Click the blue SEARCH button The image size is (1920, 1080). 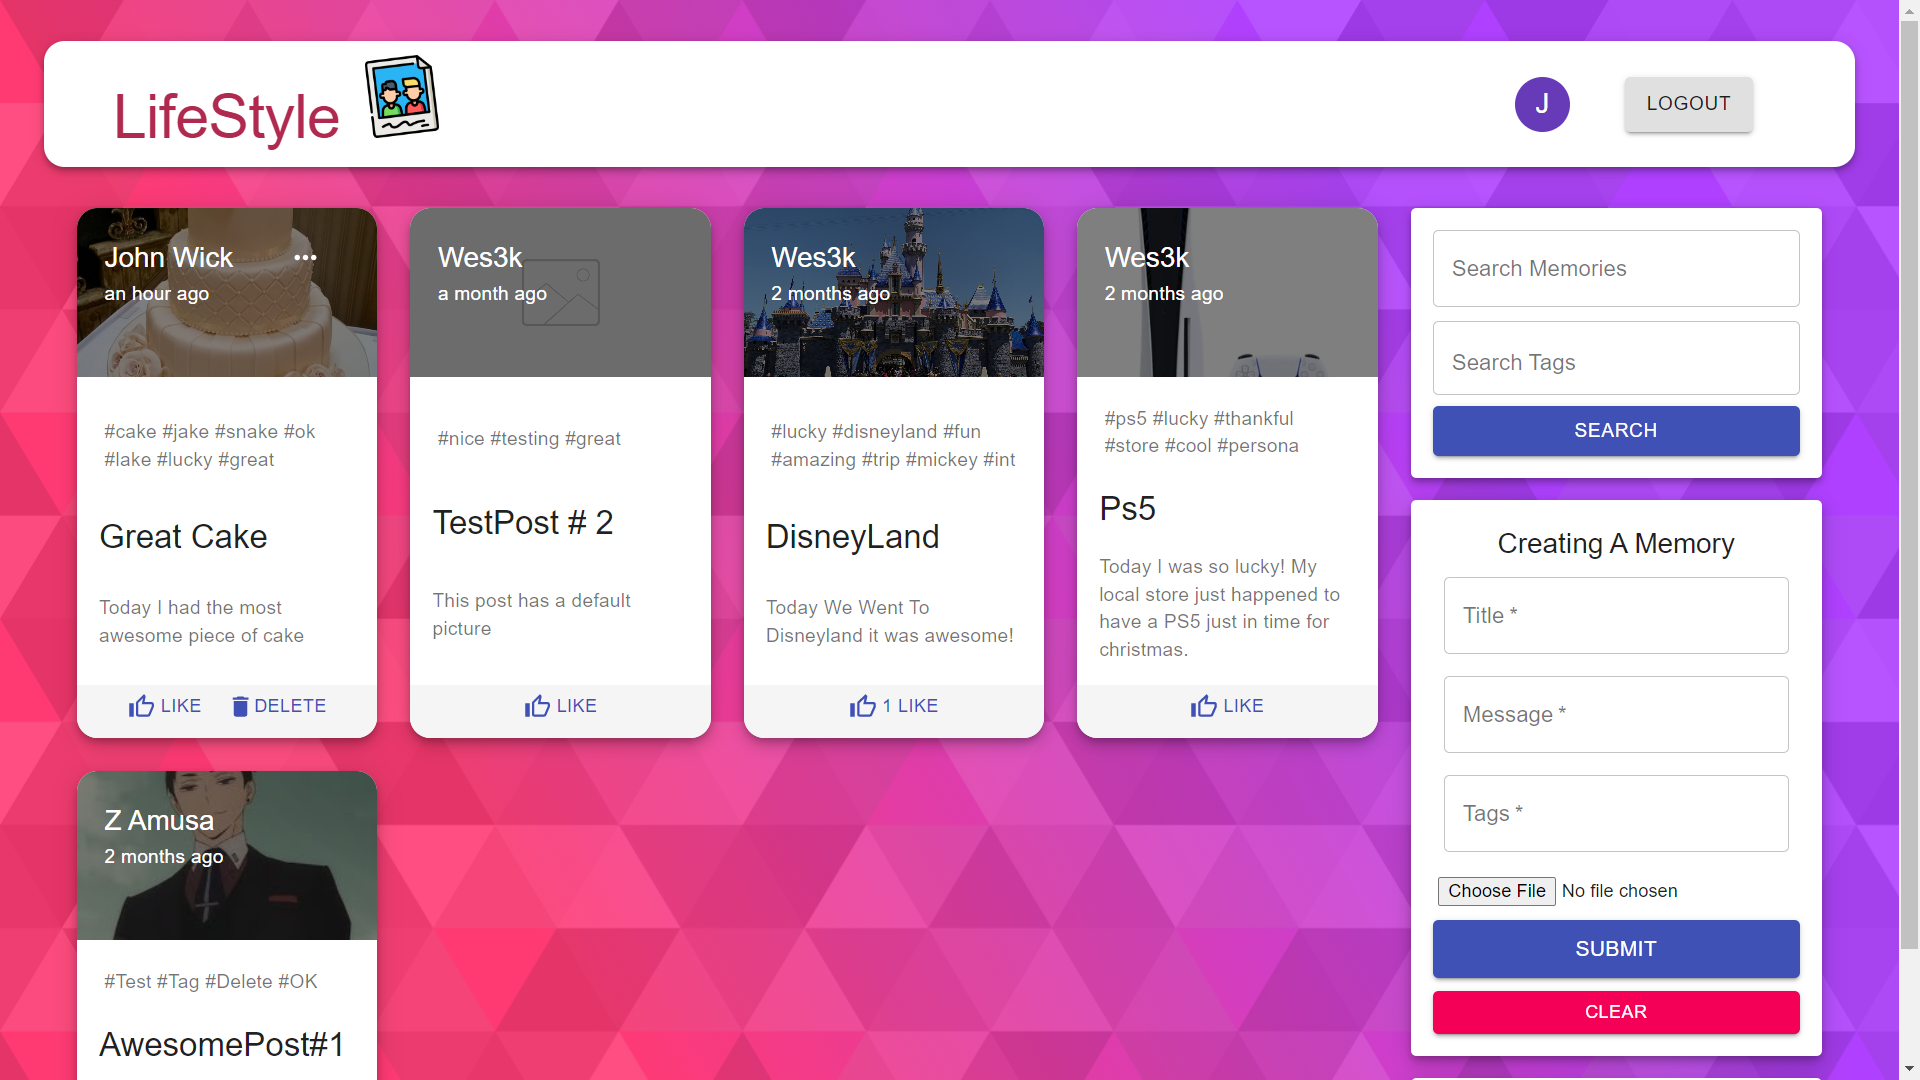[1615, 431]
